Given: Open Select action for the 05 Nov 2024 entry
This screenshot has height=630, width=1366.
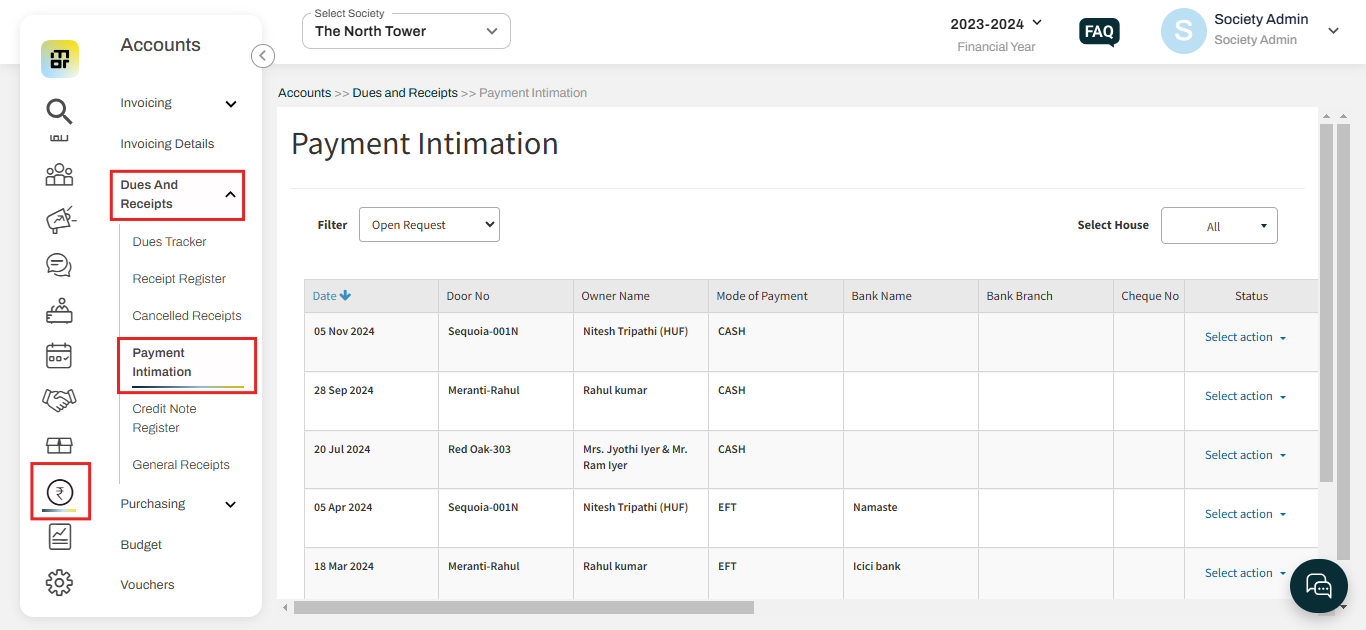Looking at the screenshot, I should tap(1243, 337).
